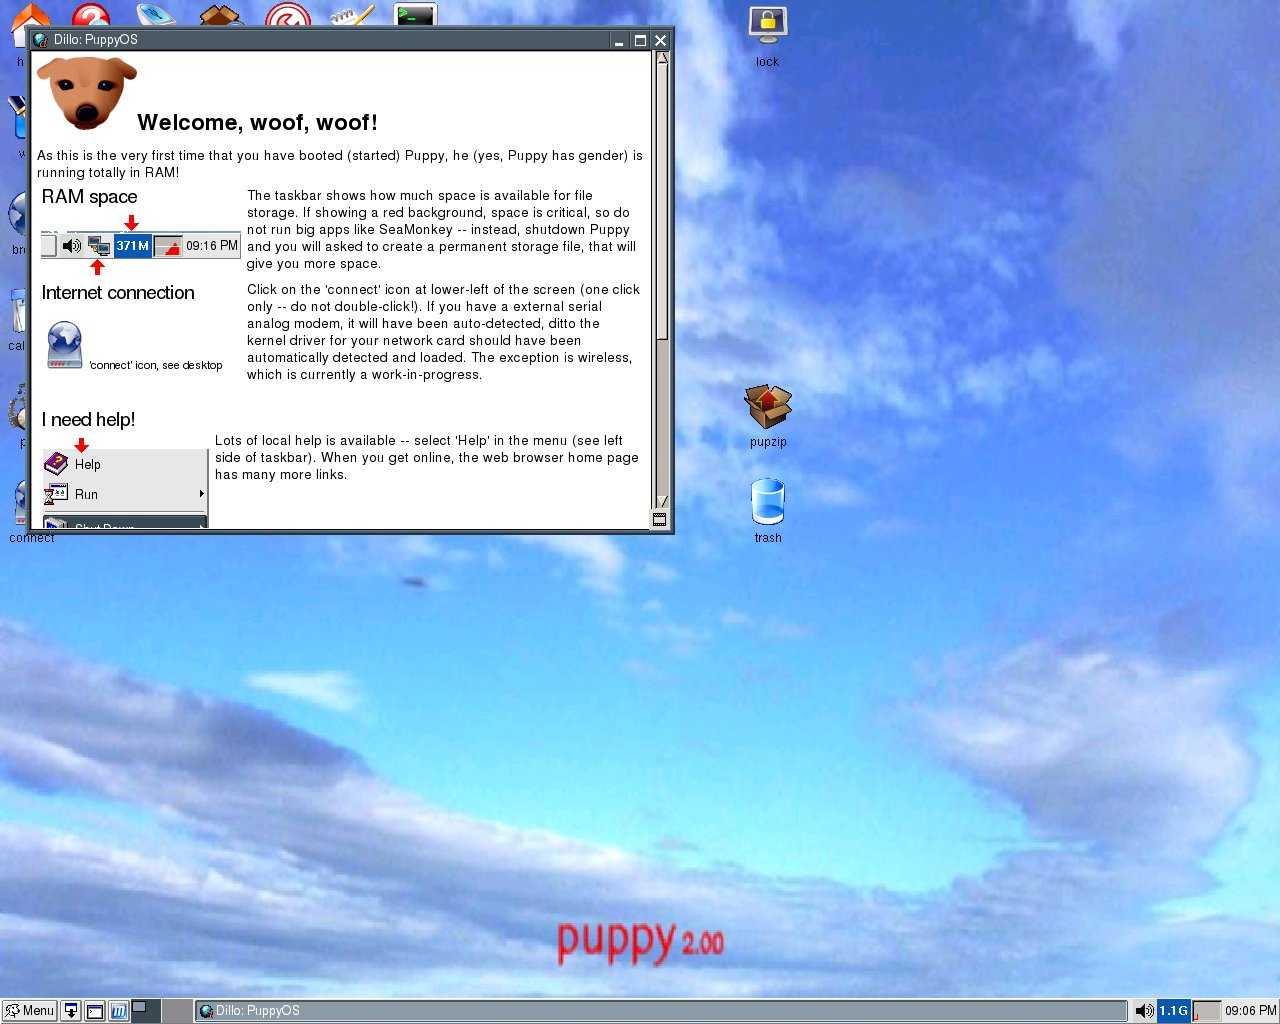Click the 'RAM space' heading

(x=89, y=197)
